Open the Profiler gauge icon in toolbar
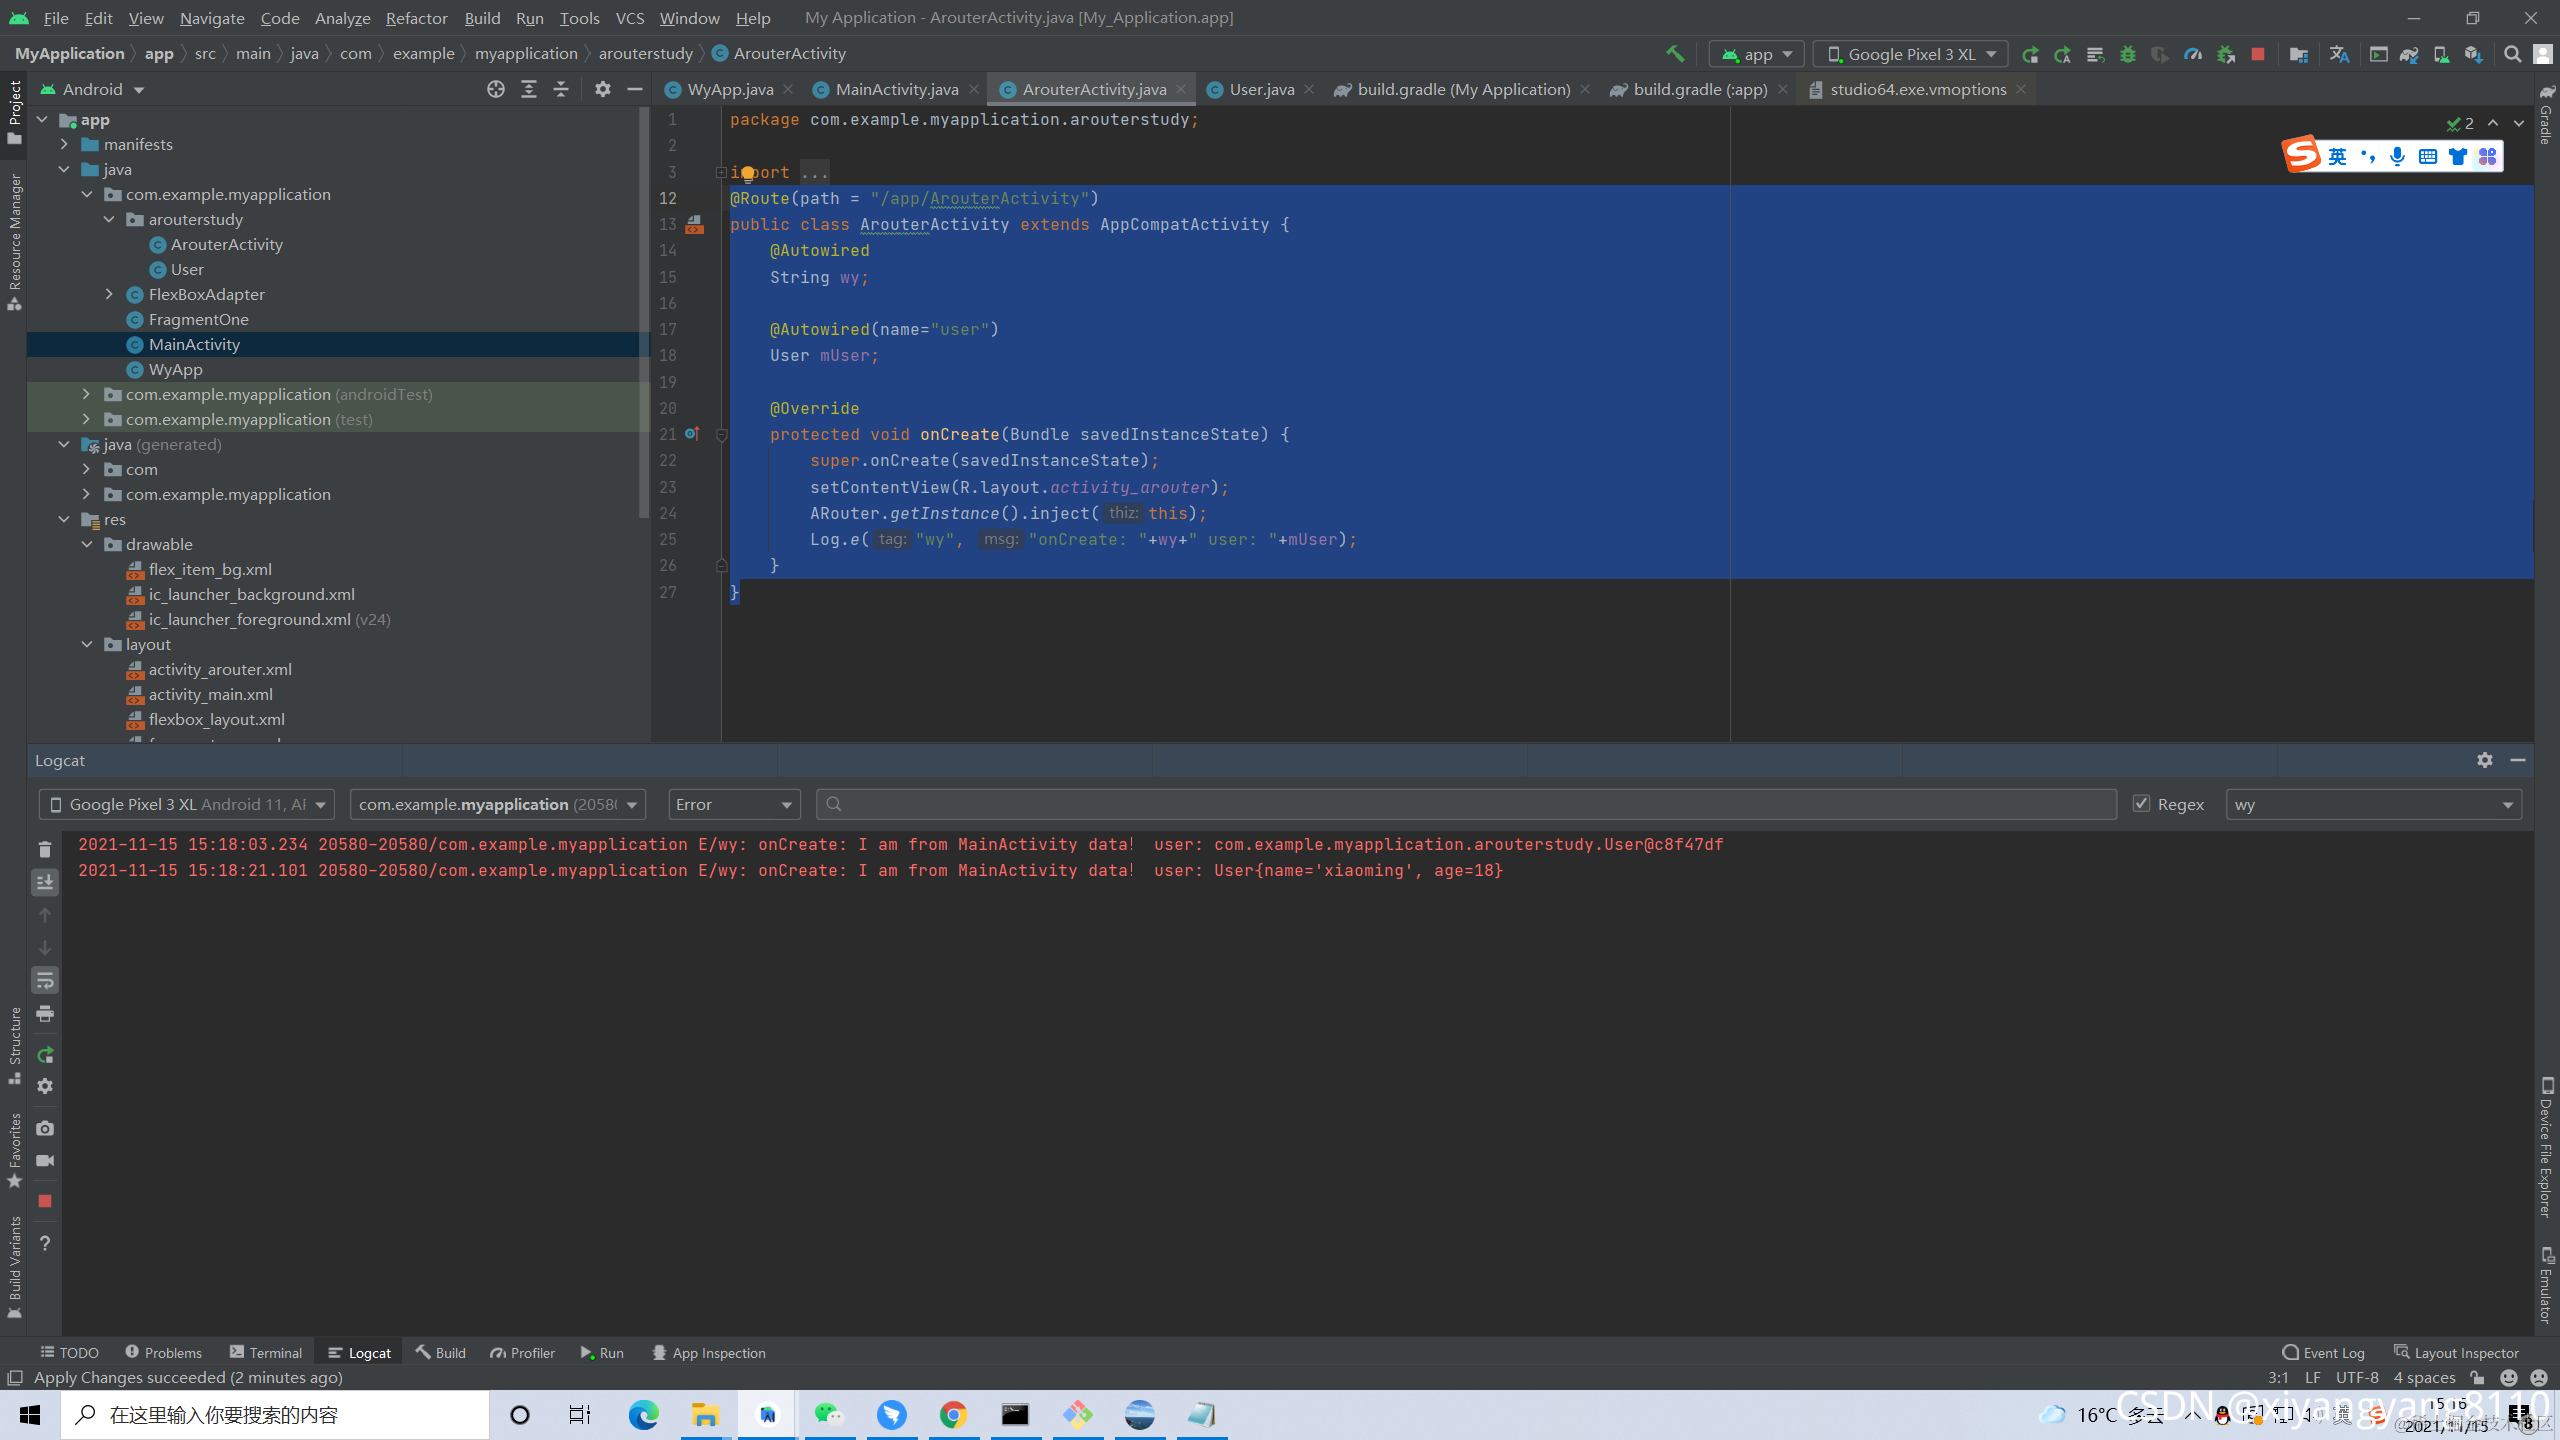Viewport: 2560px width, 1440px height. [x=2193, y=54]
